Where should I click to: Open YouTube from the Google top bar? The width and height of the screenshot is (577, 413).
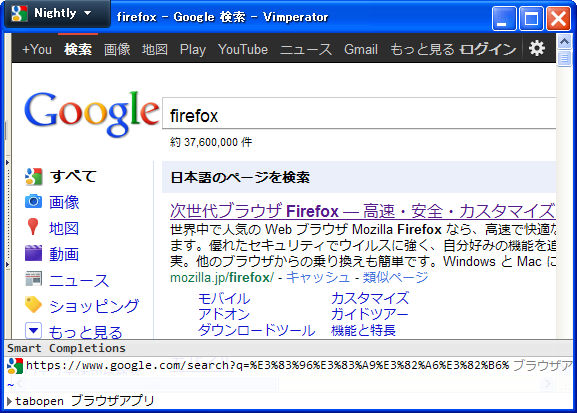[x=243, y=49]
